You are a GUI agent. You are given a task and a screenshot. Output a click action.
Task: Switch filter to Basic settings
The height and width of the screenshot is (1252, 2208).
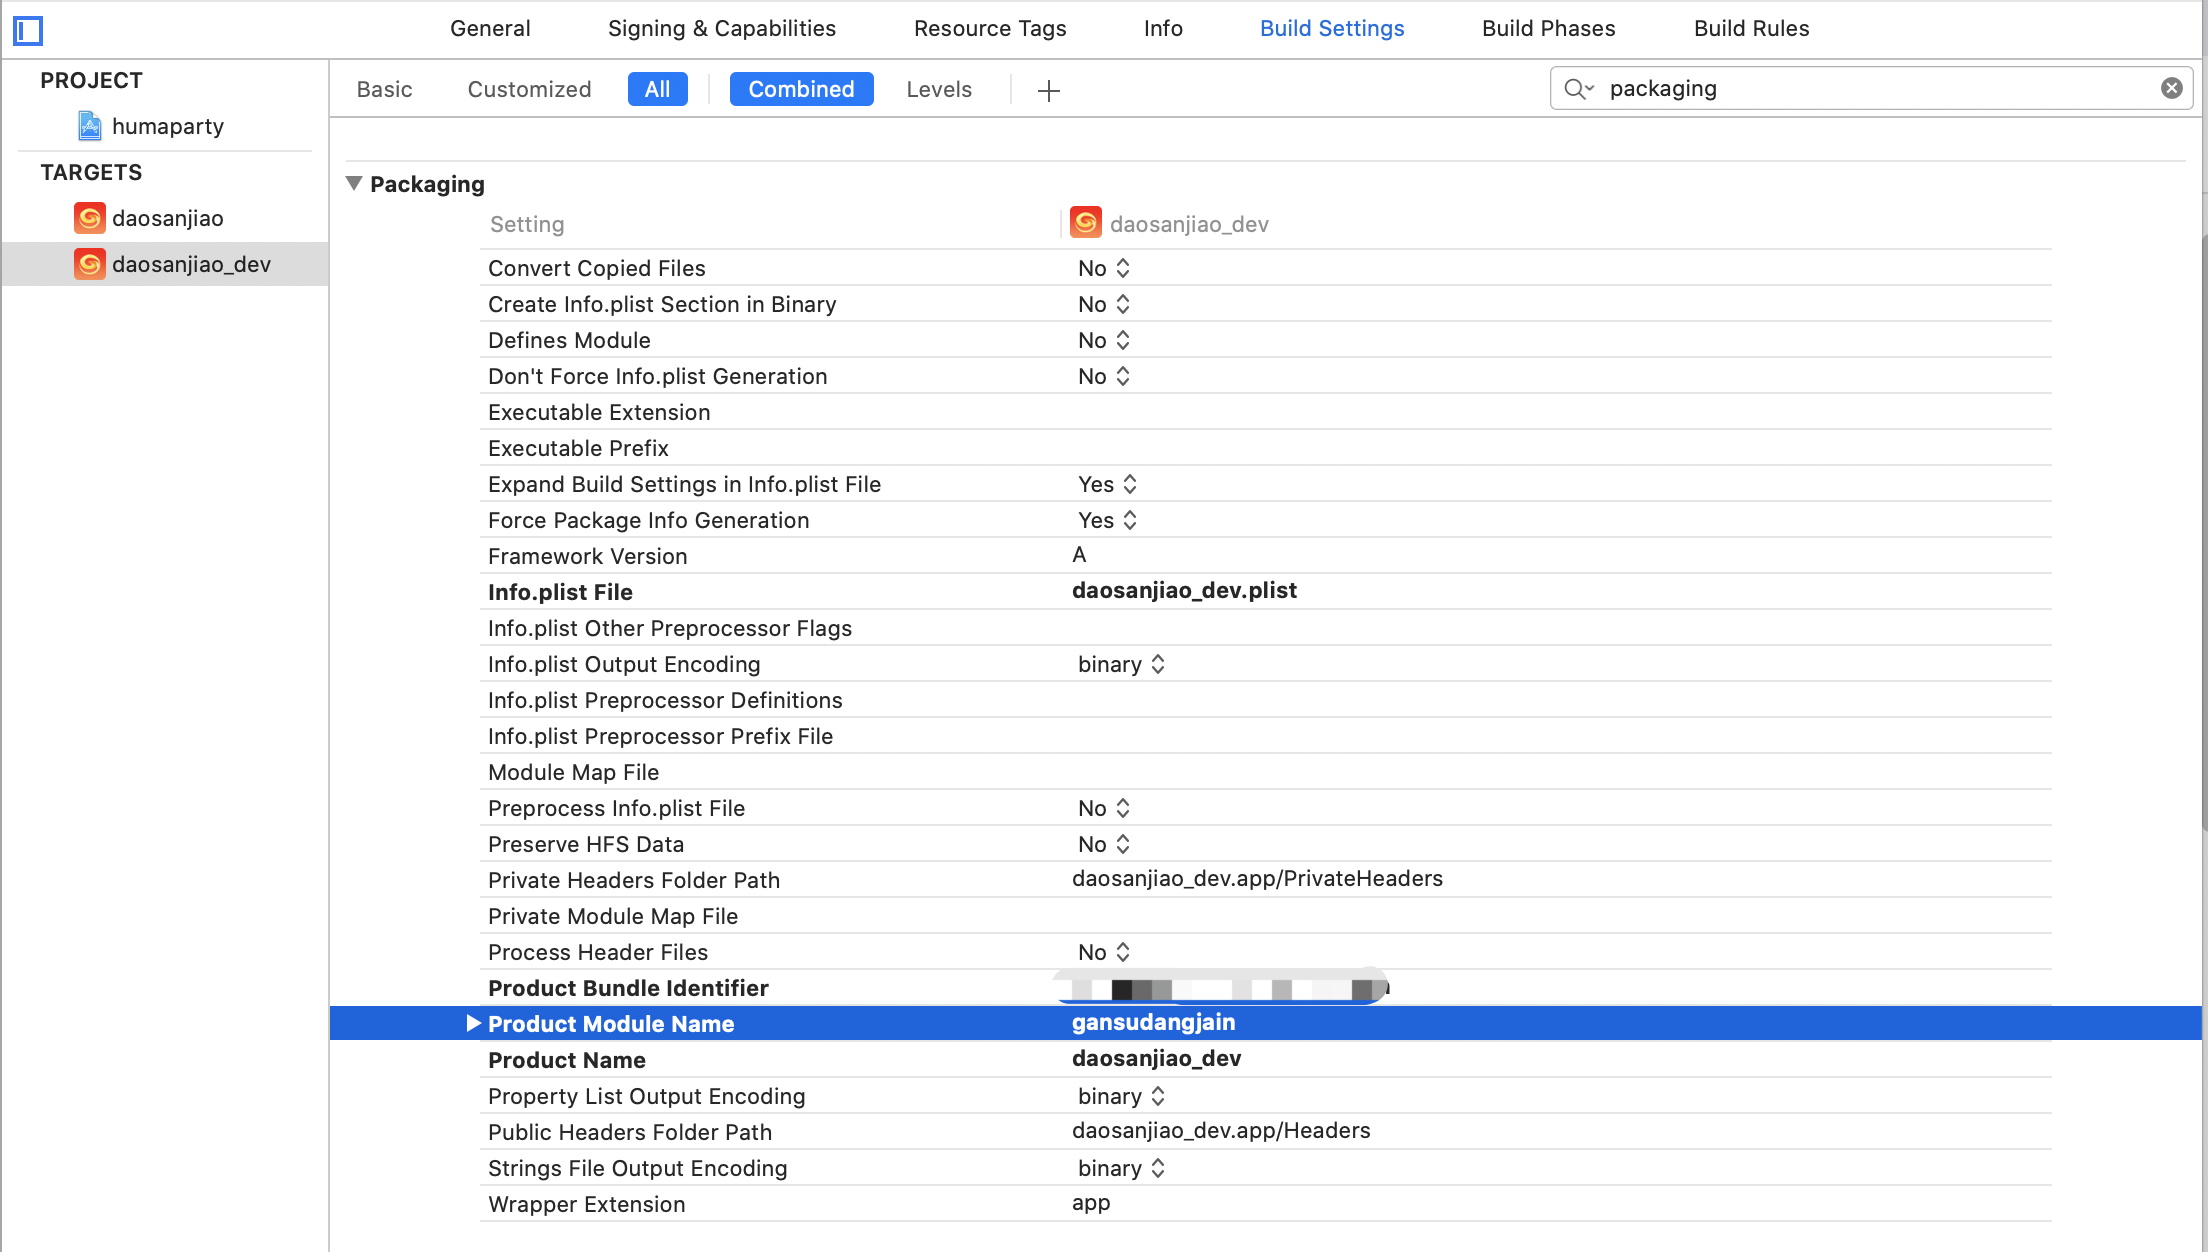pyautogui.click(x=384, y=89)
